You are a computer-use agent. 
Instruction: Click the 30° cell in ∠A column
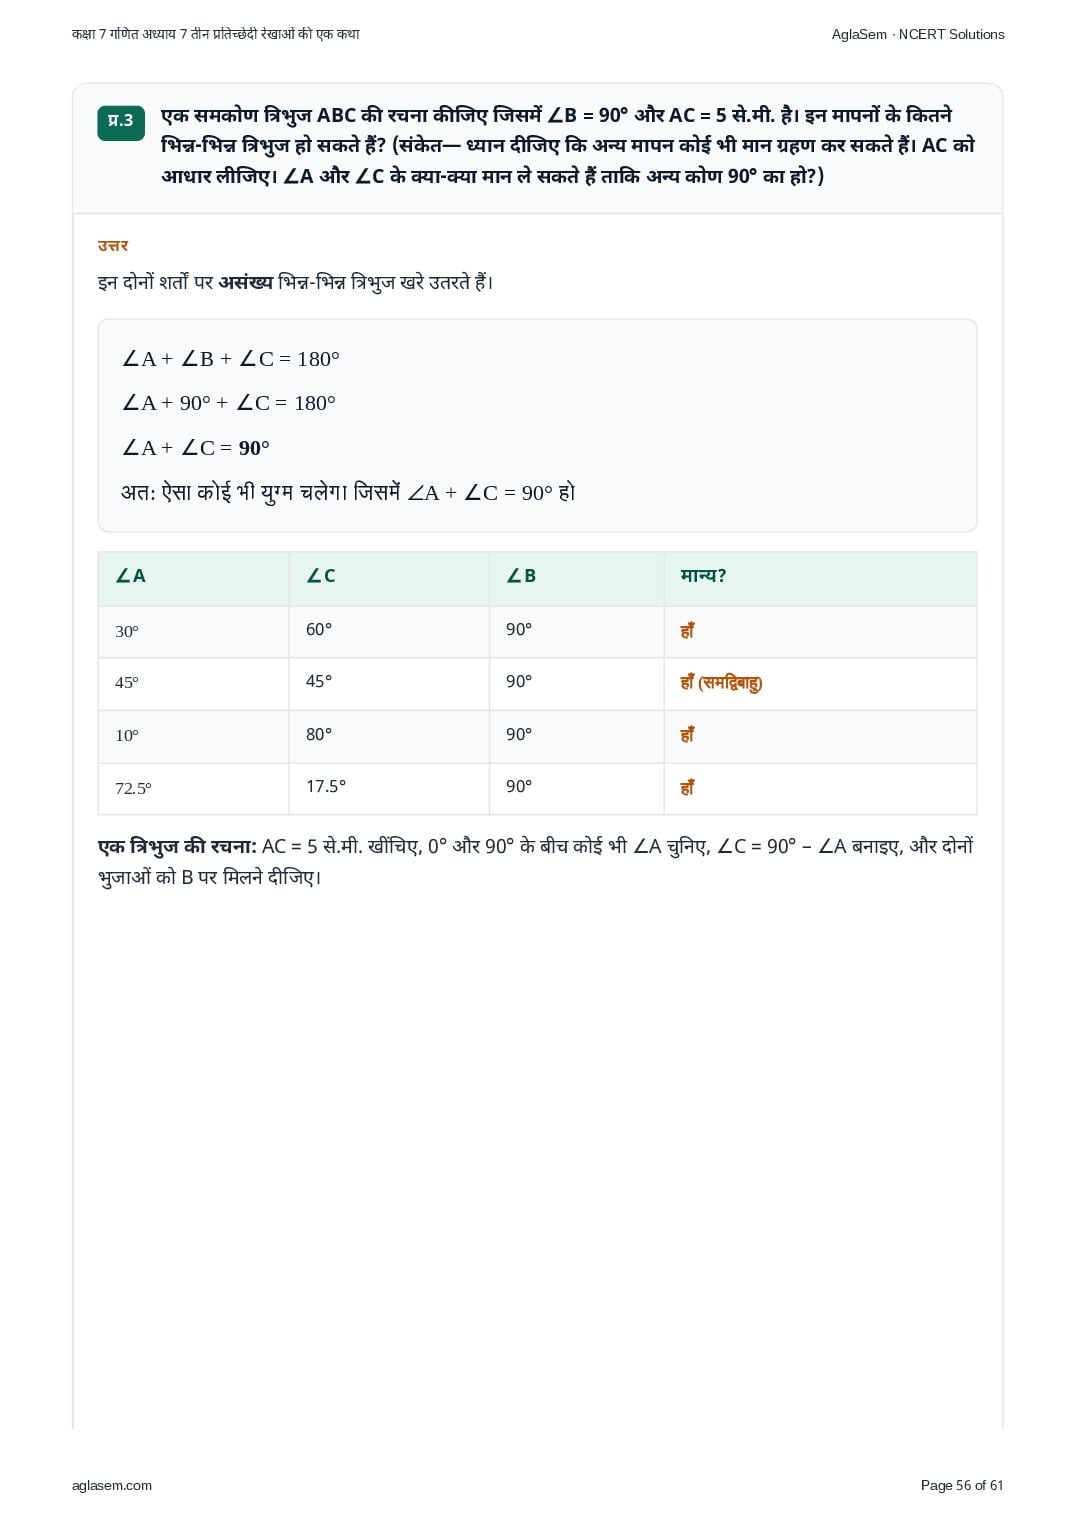[x=193, y=631]
